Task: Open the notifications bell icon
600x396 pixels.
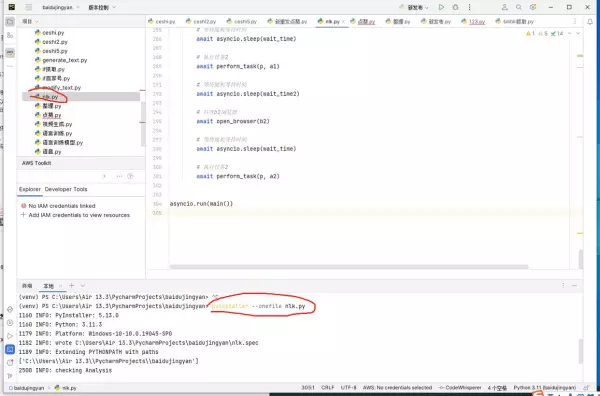Action: click(x=590, y=22)
